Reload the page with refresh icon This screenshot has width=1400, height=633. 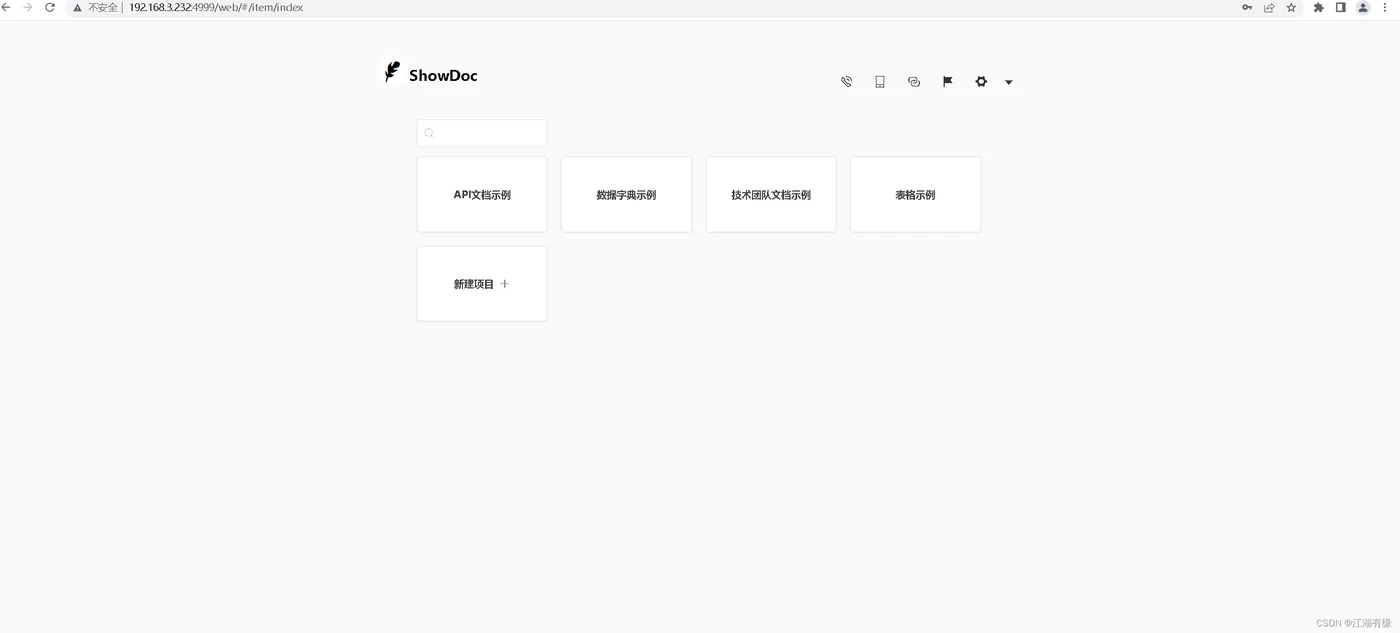(49, 7)
